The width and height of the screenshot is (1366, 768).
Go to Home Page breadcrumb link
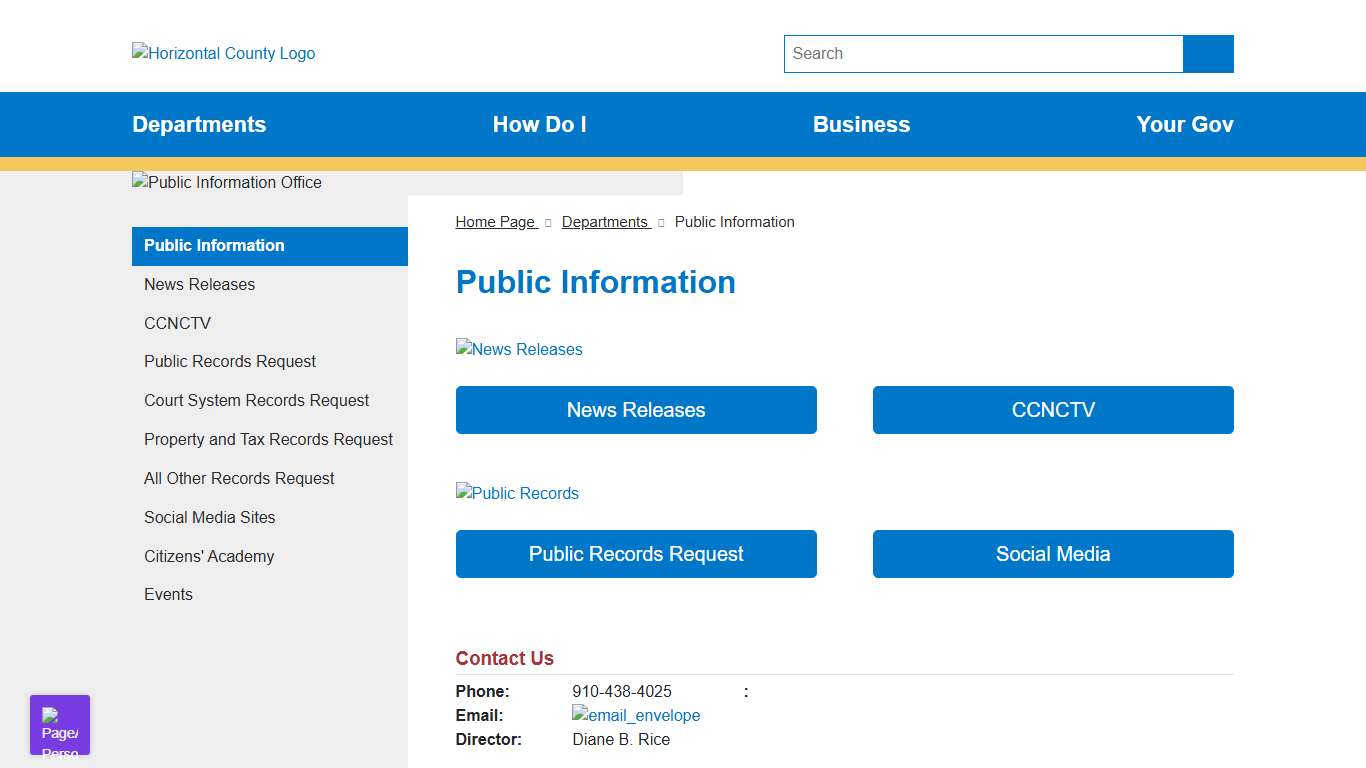pyautogui.click(x=496, y=222)
